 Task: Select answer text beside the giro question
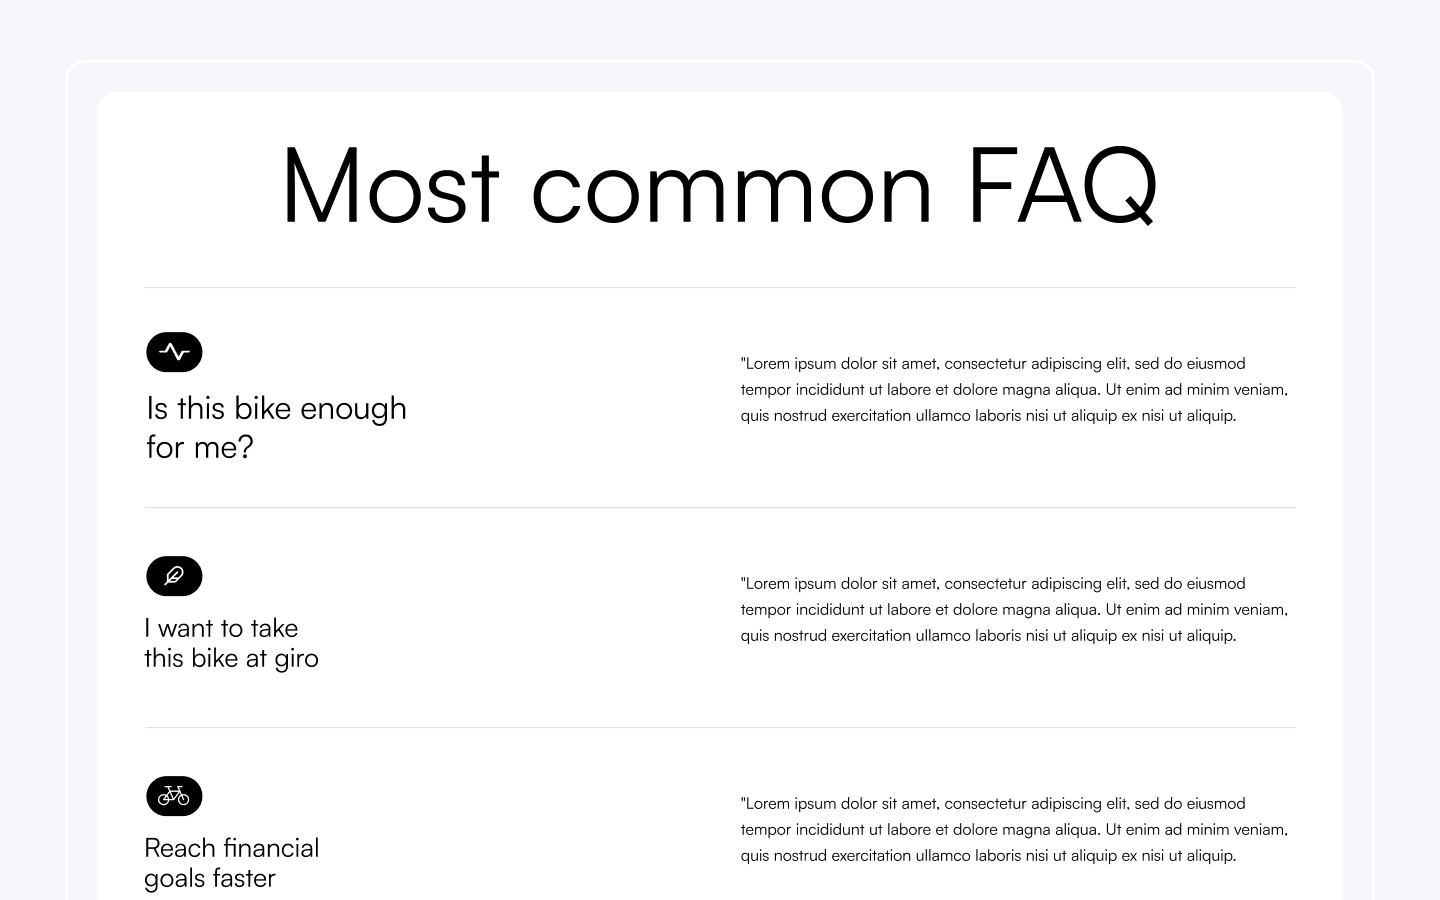click(1014, 609)
